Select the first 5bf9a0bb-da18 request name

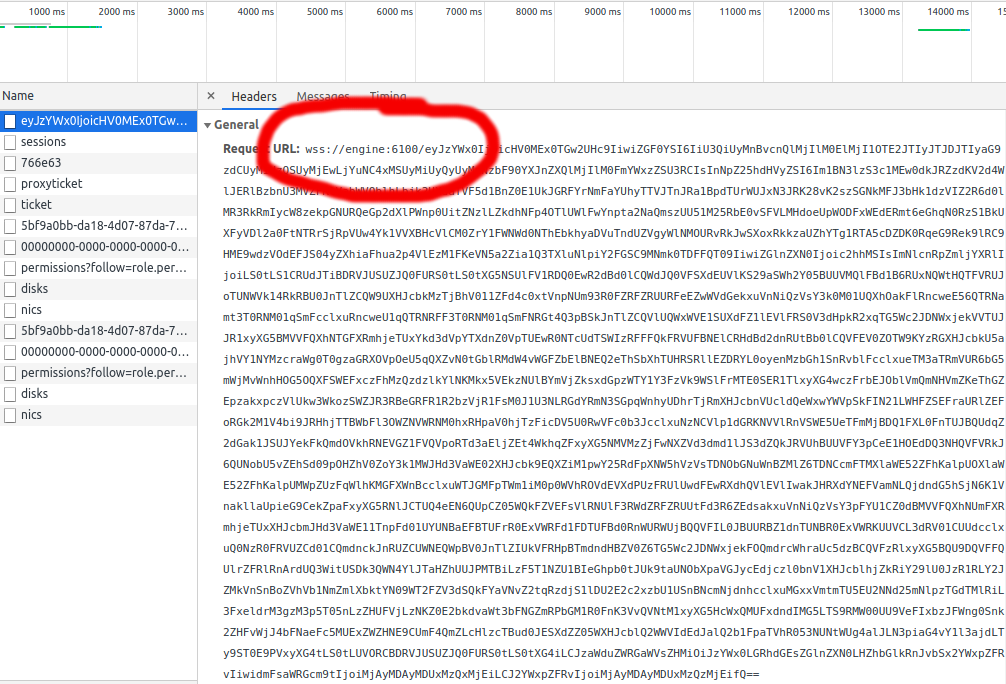(x=103, y=226)
